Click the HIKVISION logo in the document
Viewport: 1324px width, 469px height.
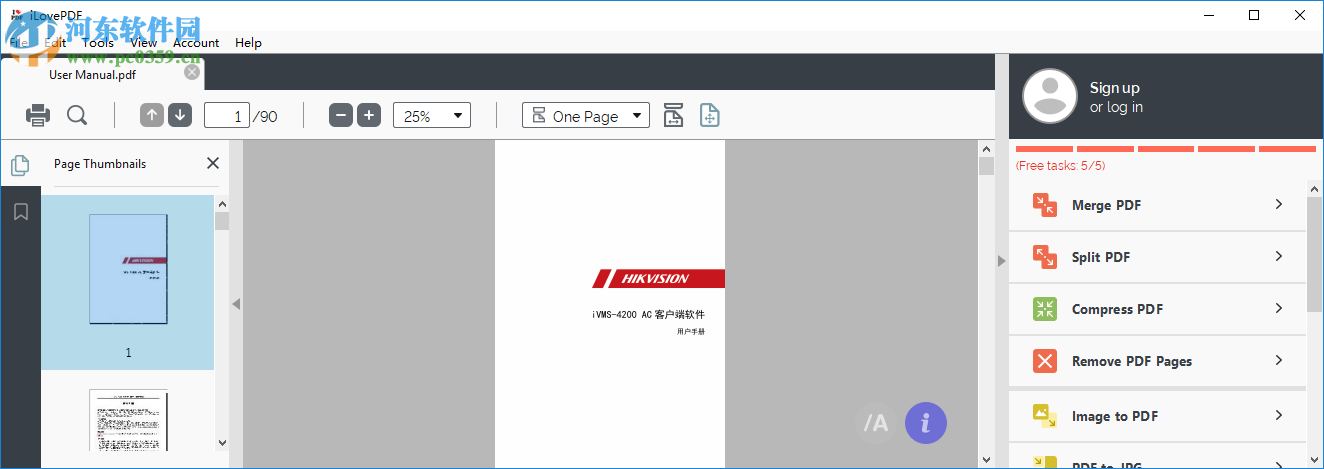pos(659,278)
